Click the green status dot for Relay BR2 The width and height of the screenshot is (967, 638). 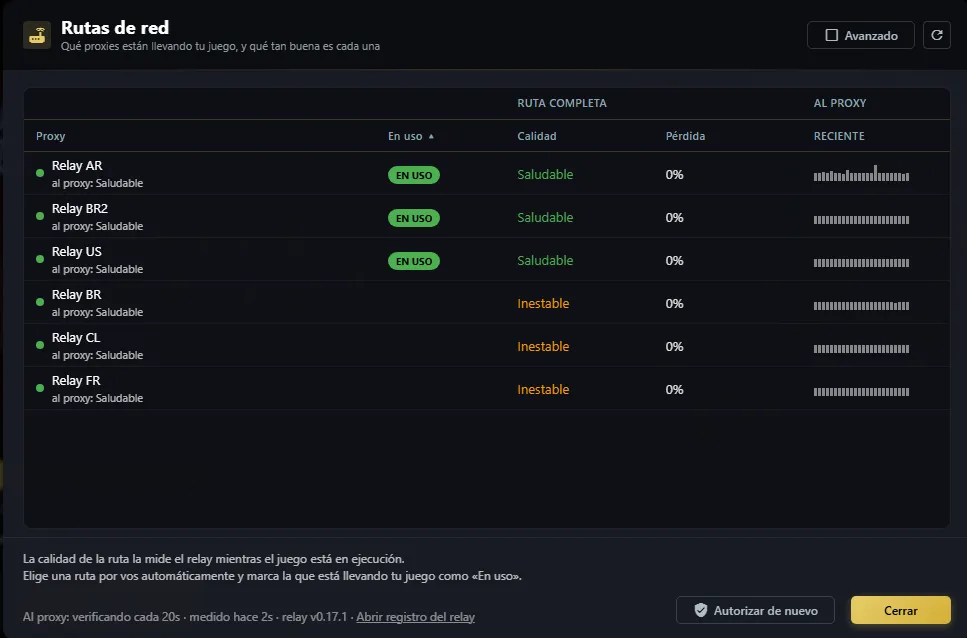(x=40, y=216)
